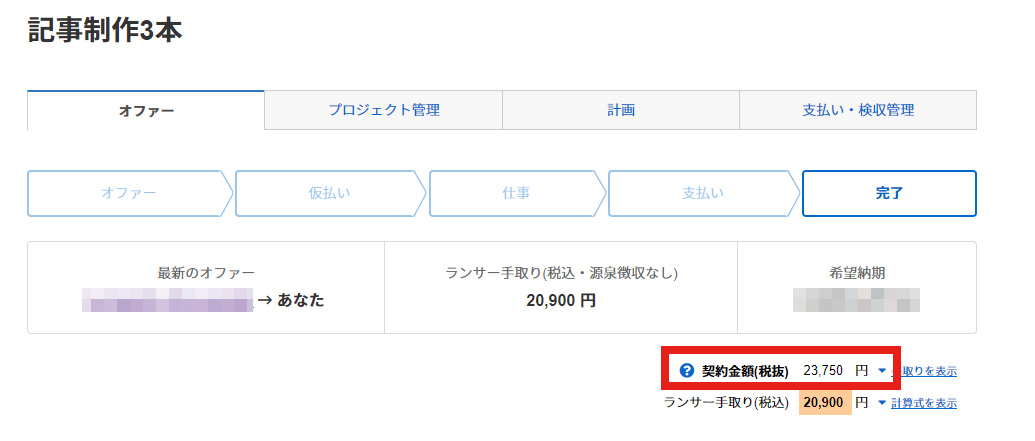
Task: Select the 完了 progress step
Action: click(x=889, y=193)
